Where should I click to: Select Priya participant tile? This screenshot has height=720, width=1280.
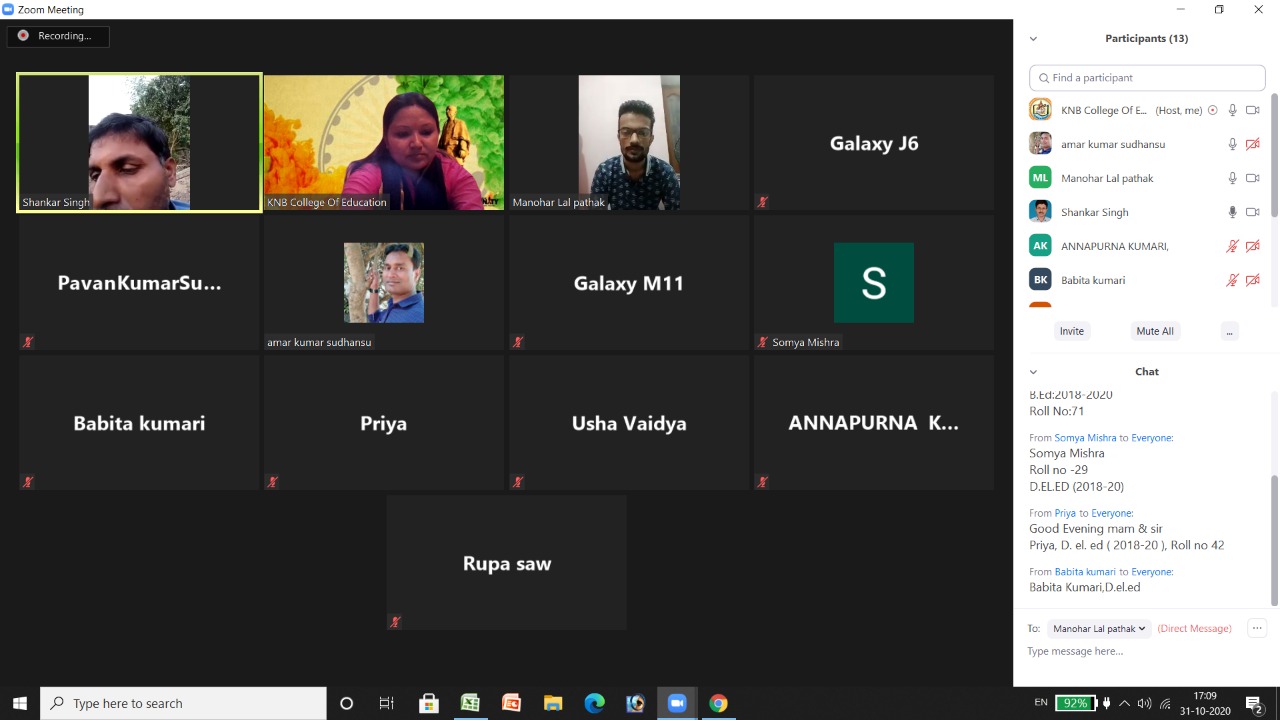(x=384, y=423)
